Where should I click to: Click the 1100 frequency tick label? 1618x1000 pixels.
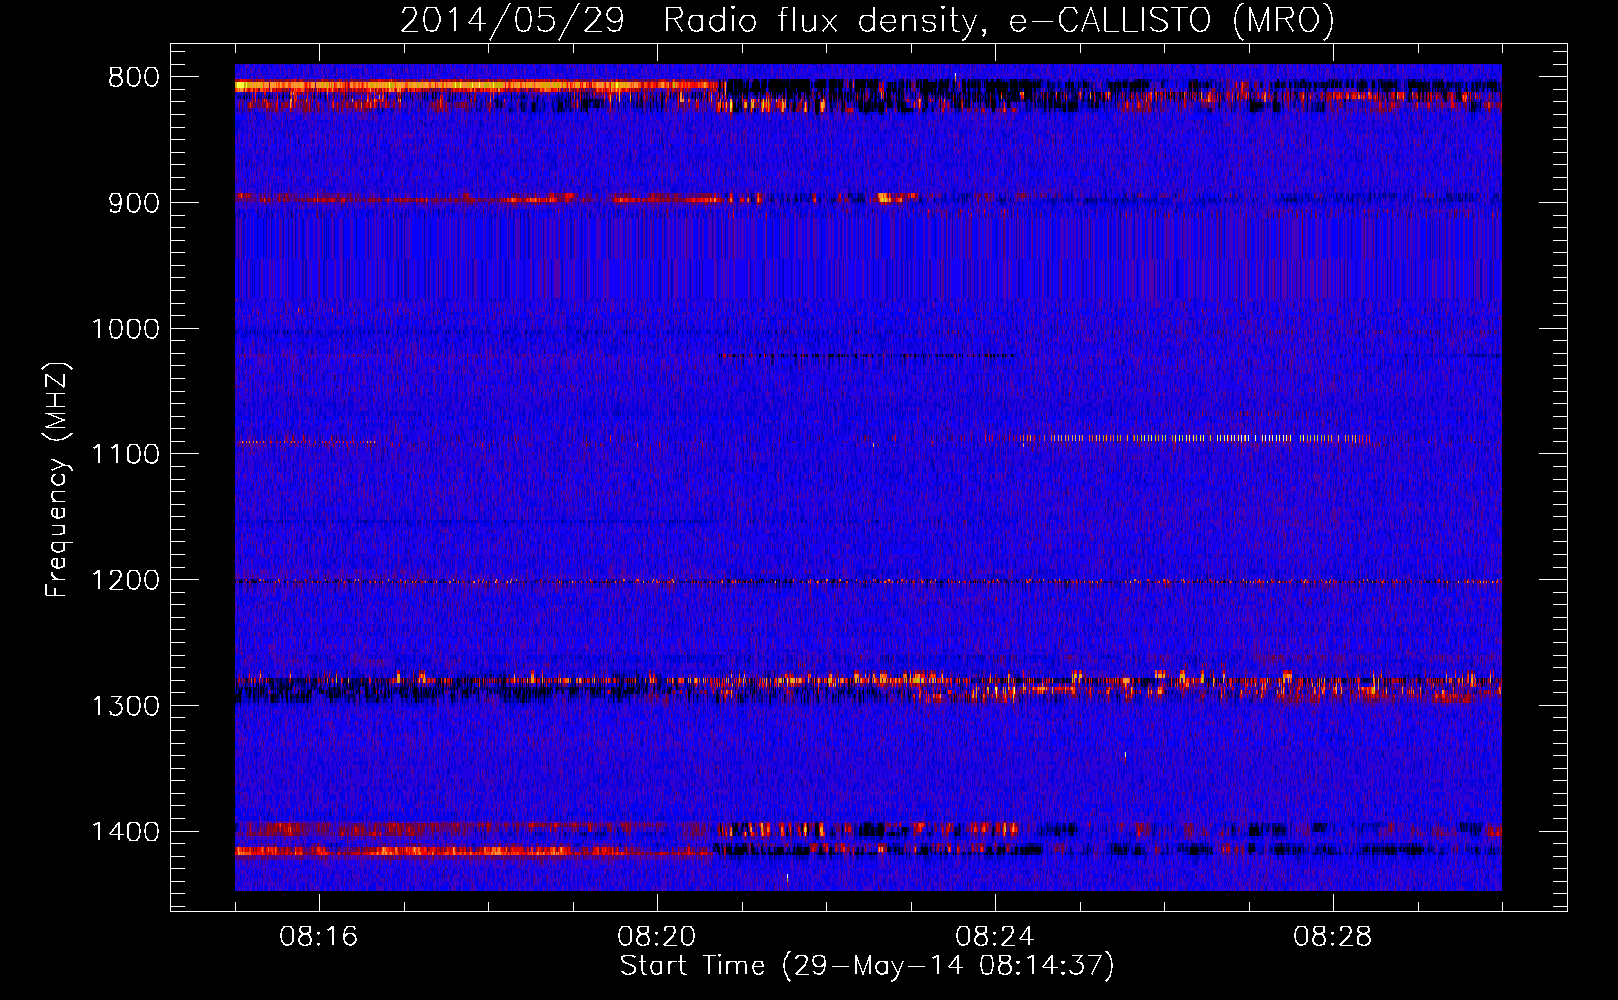(x=125, y=455)
